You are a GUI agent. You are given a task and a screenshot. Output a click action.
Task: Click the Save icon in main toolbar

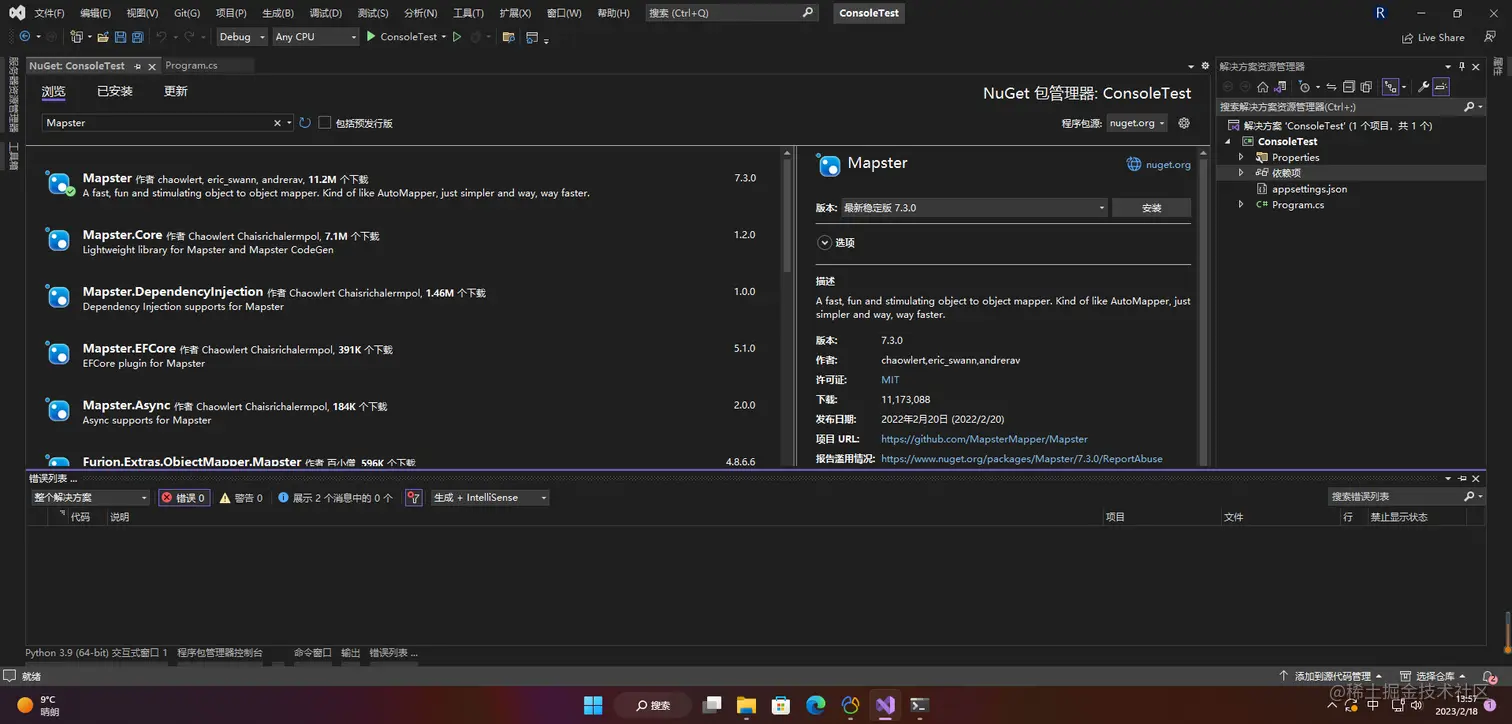coord(120,37)
